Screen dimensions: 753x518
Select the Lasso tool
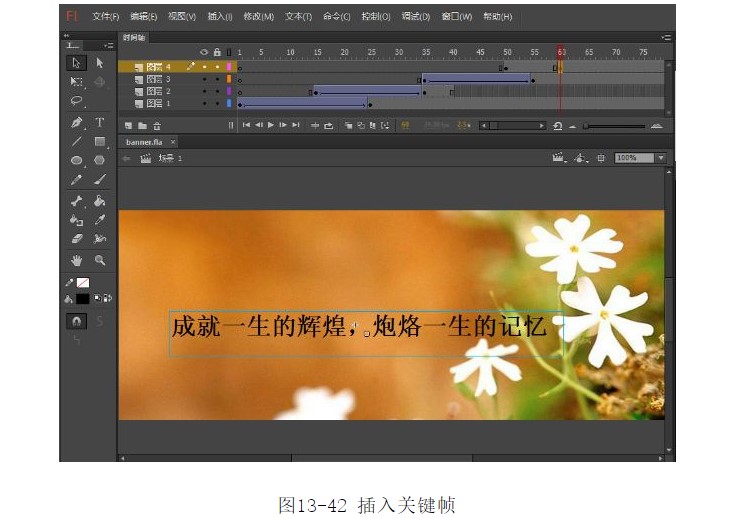[76, 101]
